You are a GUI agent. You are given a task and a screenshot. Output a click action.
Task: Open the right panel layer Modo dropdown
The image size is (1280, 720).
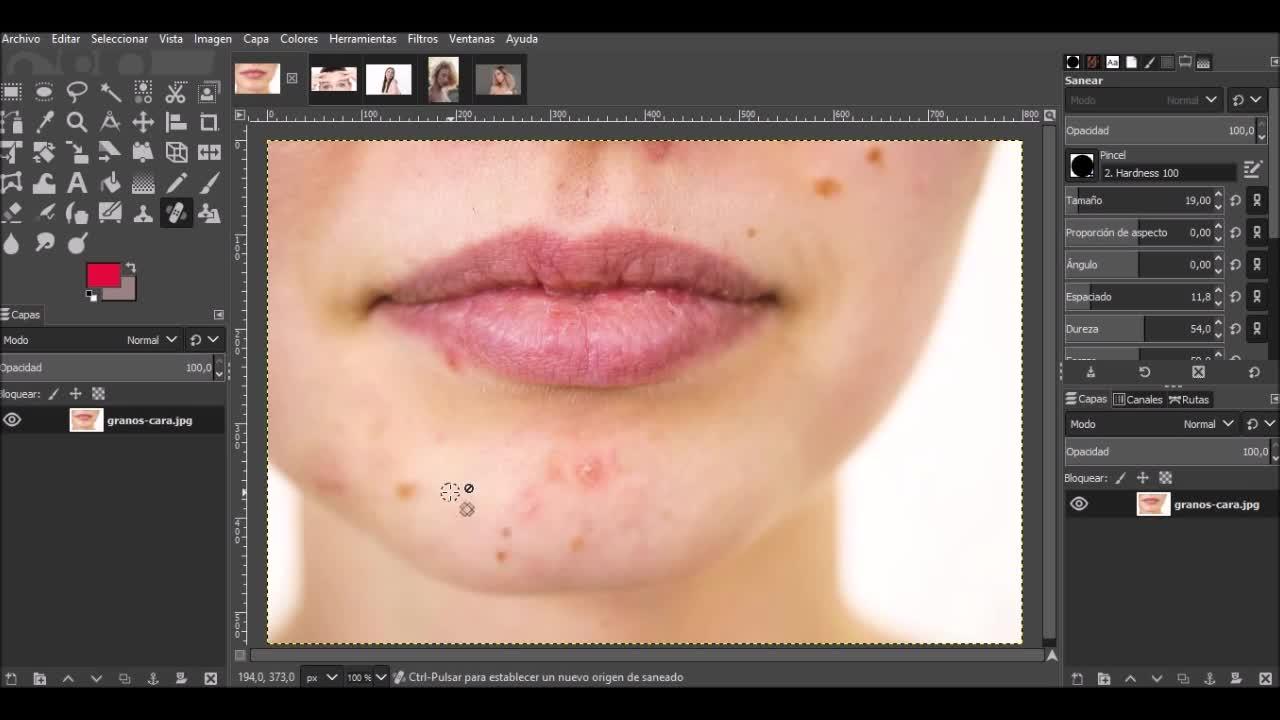coord(1208,424)
